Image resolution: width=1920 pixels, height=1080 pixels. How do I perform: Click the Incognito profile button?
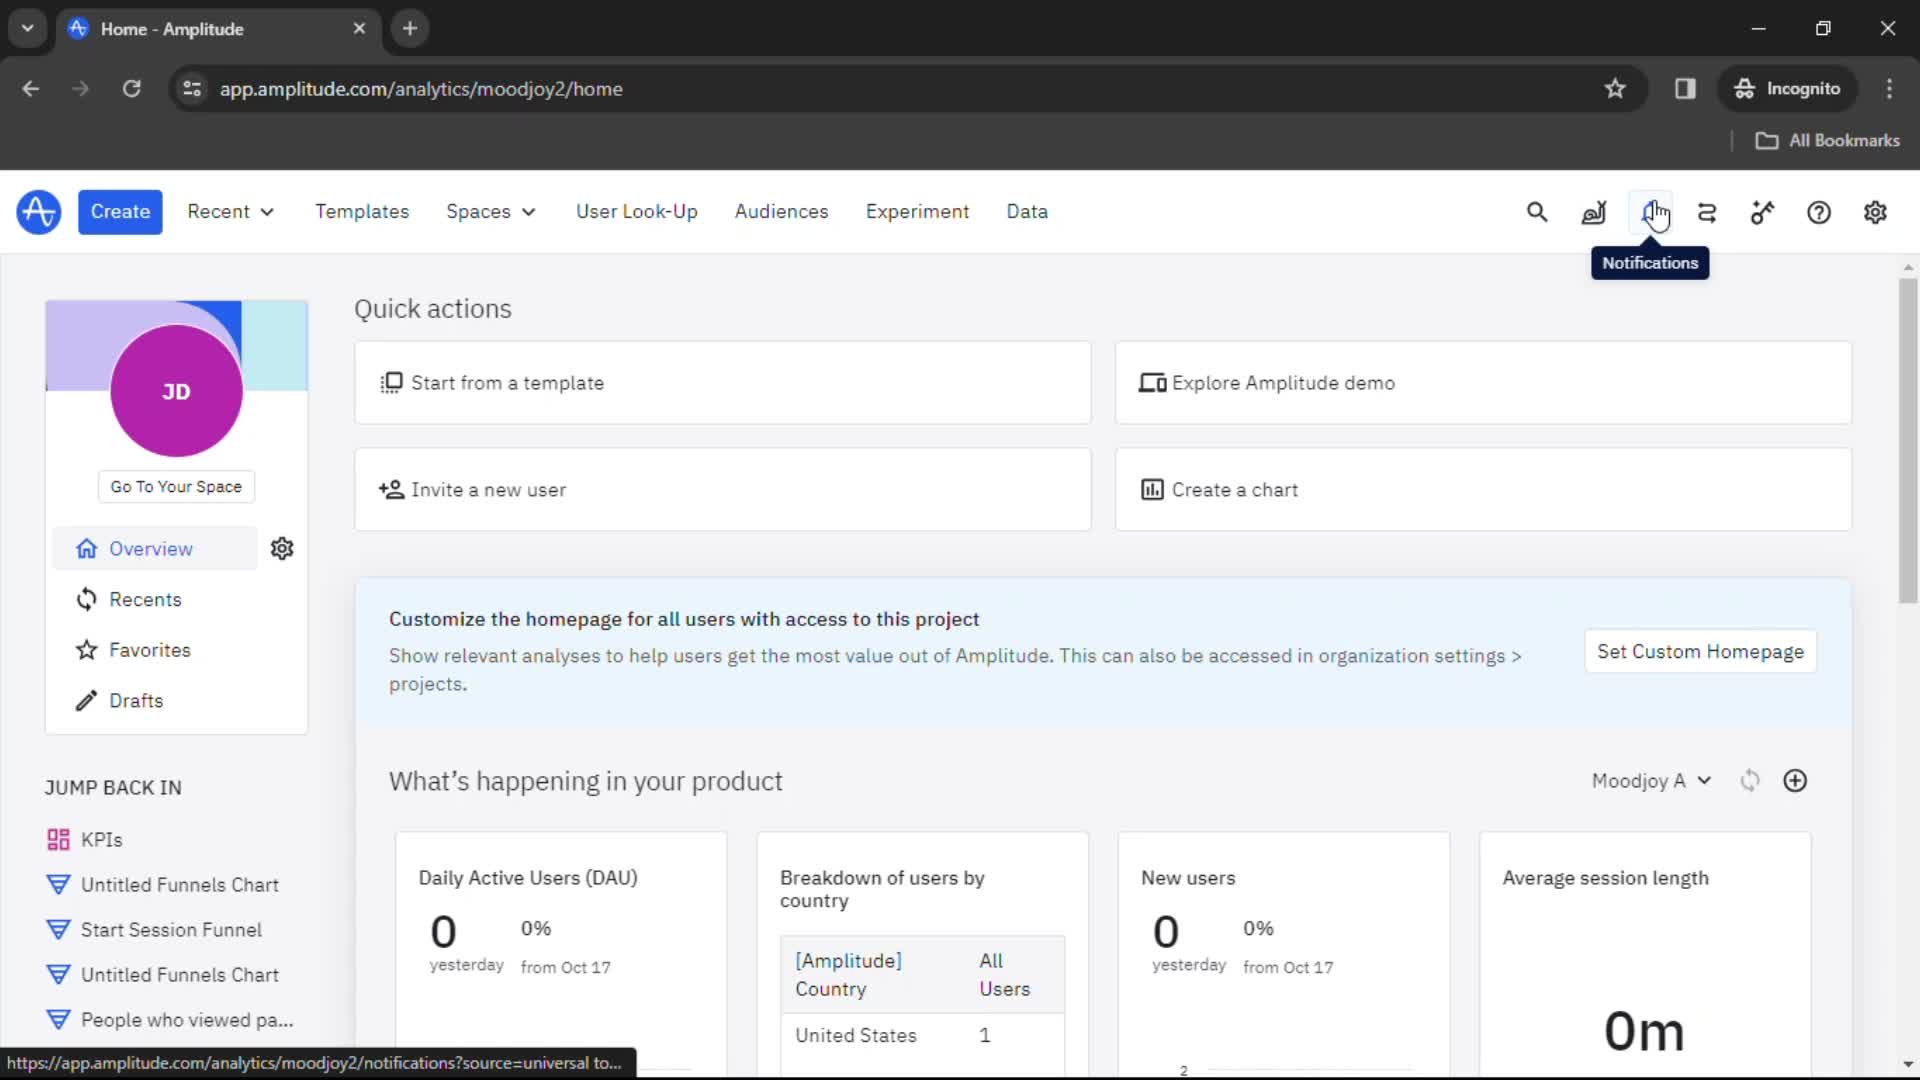(x=1788, y=89)
